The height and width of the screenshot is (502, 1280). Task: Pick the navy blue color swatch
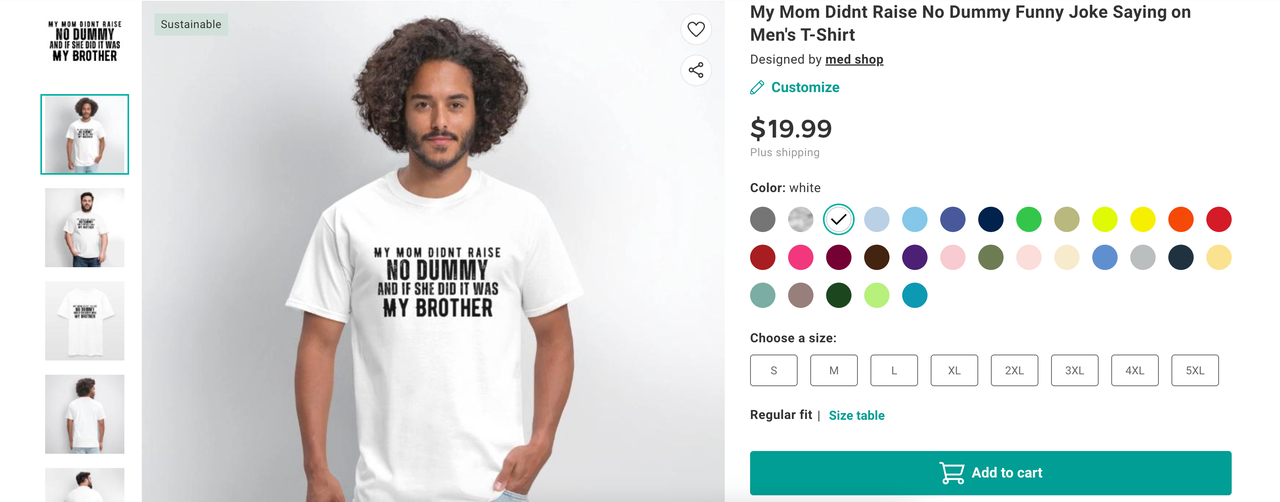pyautogui.click(x=991, y=220)
